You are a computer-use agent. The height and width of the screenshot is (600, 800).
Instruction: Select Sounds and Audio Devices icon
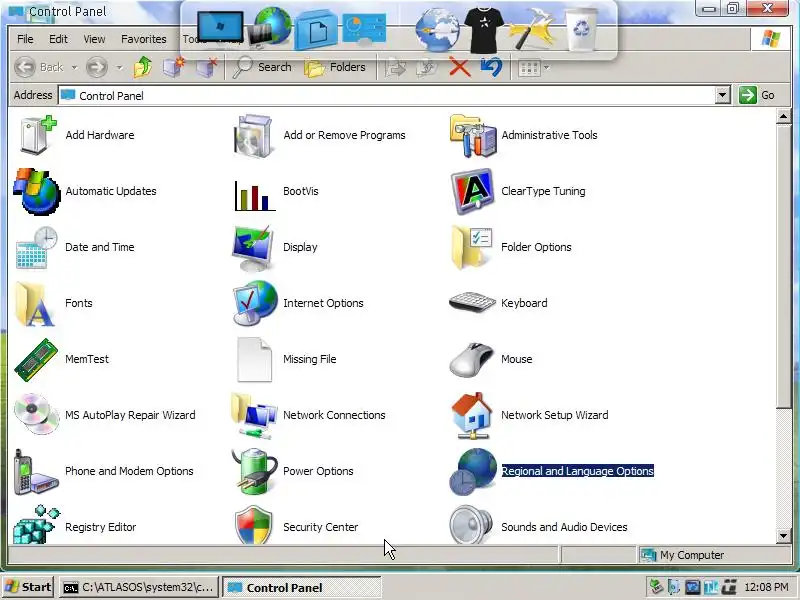pos(471,526)
